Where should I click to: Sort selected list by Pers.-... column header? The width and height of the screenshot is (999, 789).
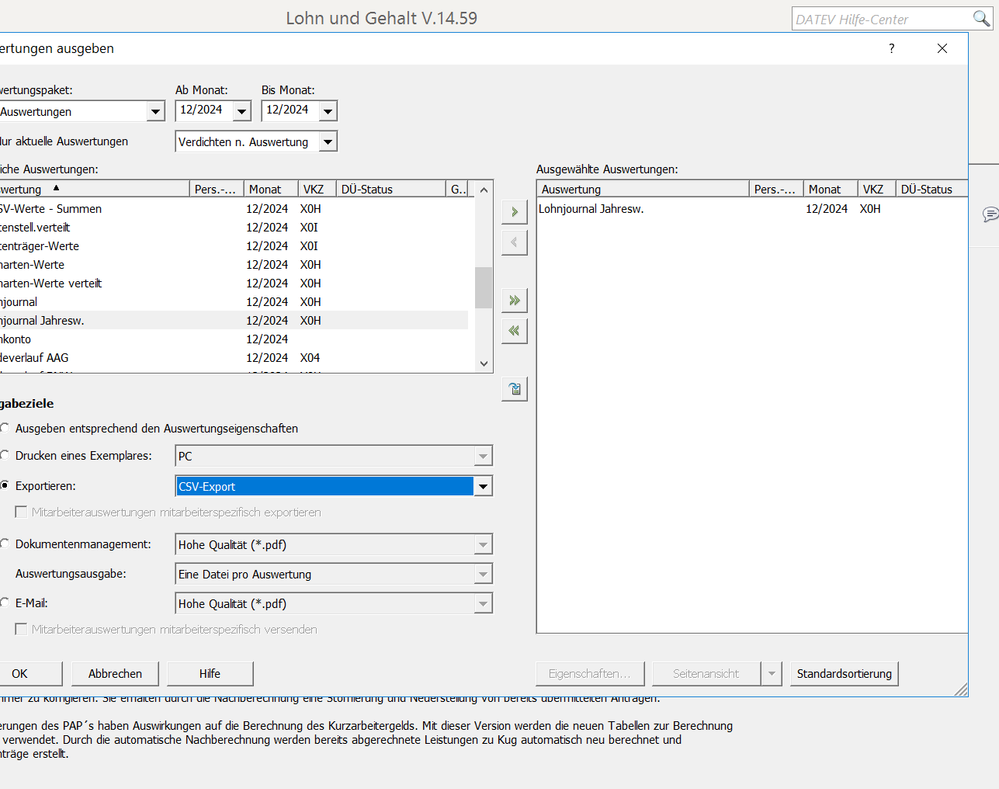tap(776, 189)
